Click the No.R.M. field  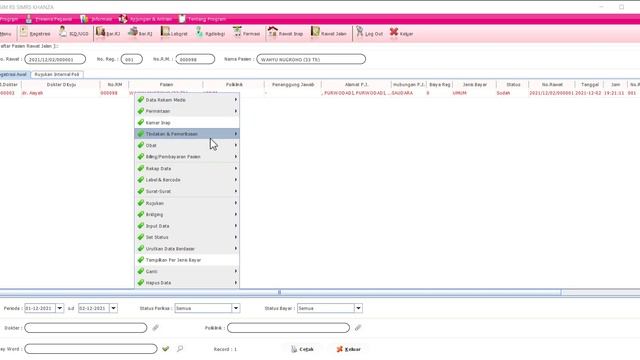[x=195, y=59]
